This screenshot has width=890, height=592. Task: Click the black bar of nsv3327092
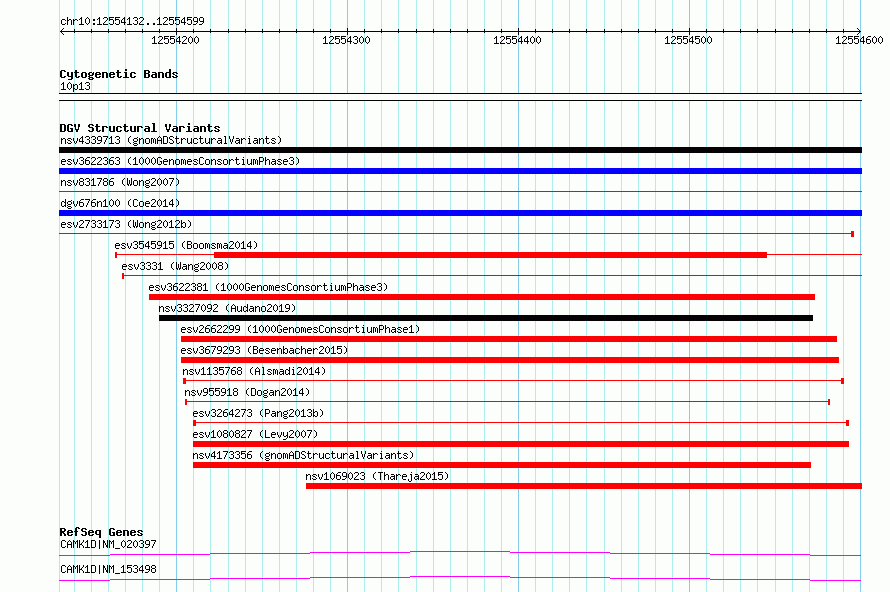click(x=486, y=318)
